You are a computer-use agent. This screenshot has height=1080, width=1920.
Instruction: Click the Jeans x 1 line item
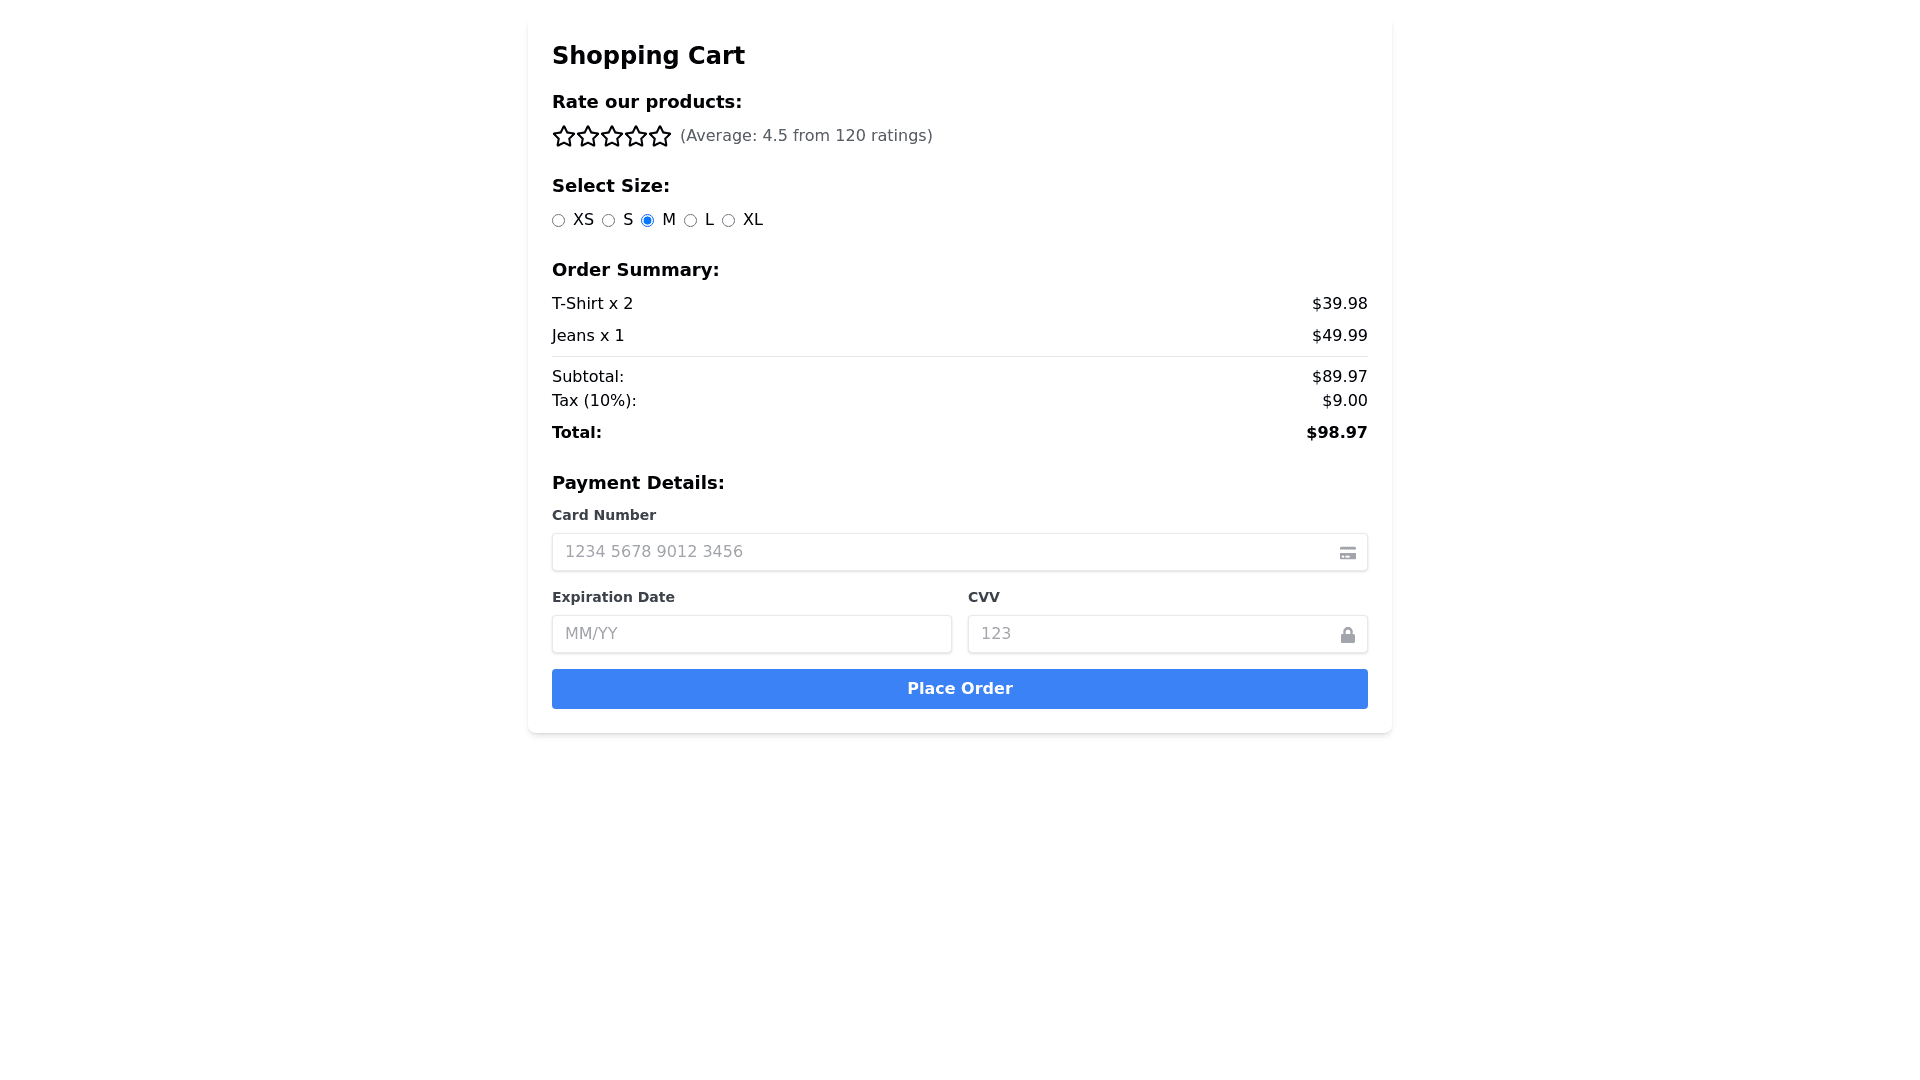[588, 336]
